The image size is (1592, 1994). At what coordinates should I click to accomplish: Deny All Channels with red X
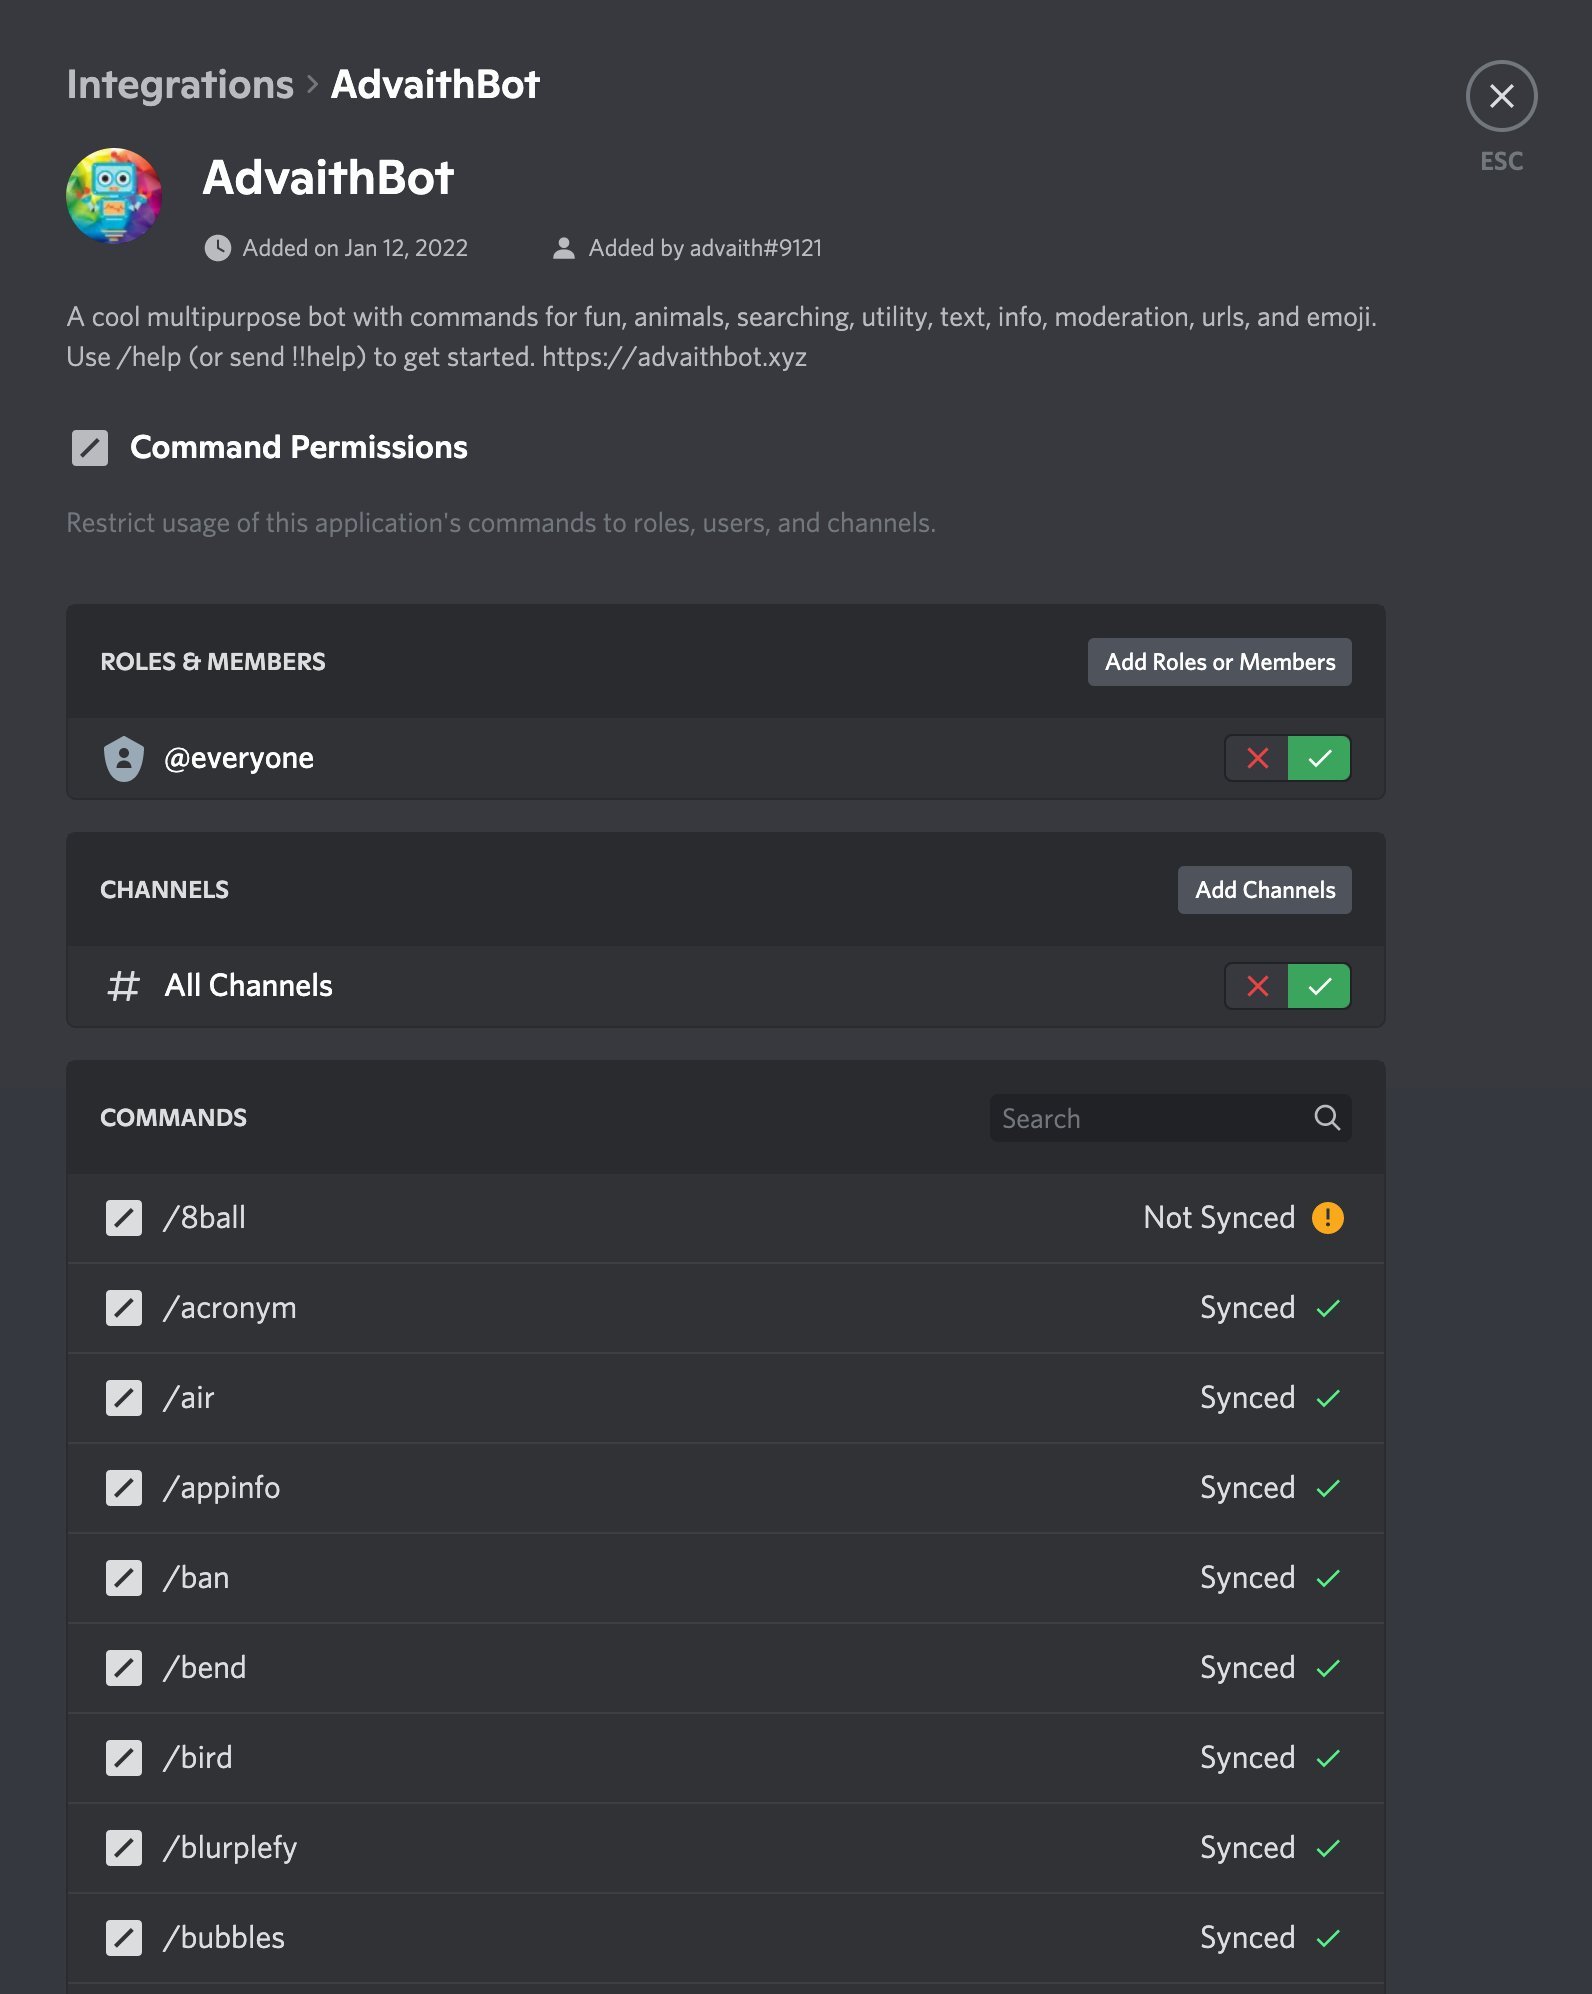click(1257, 986)
